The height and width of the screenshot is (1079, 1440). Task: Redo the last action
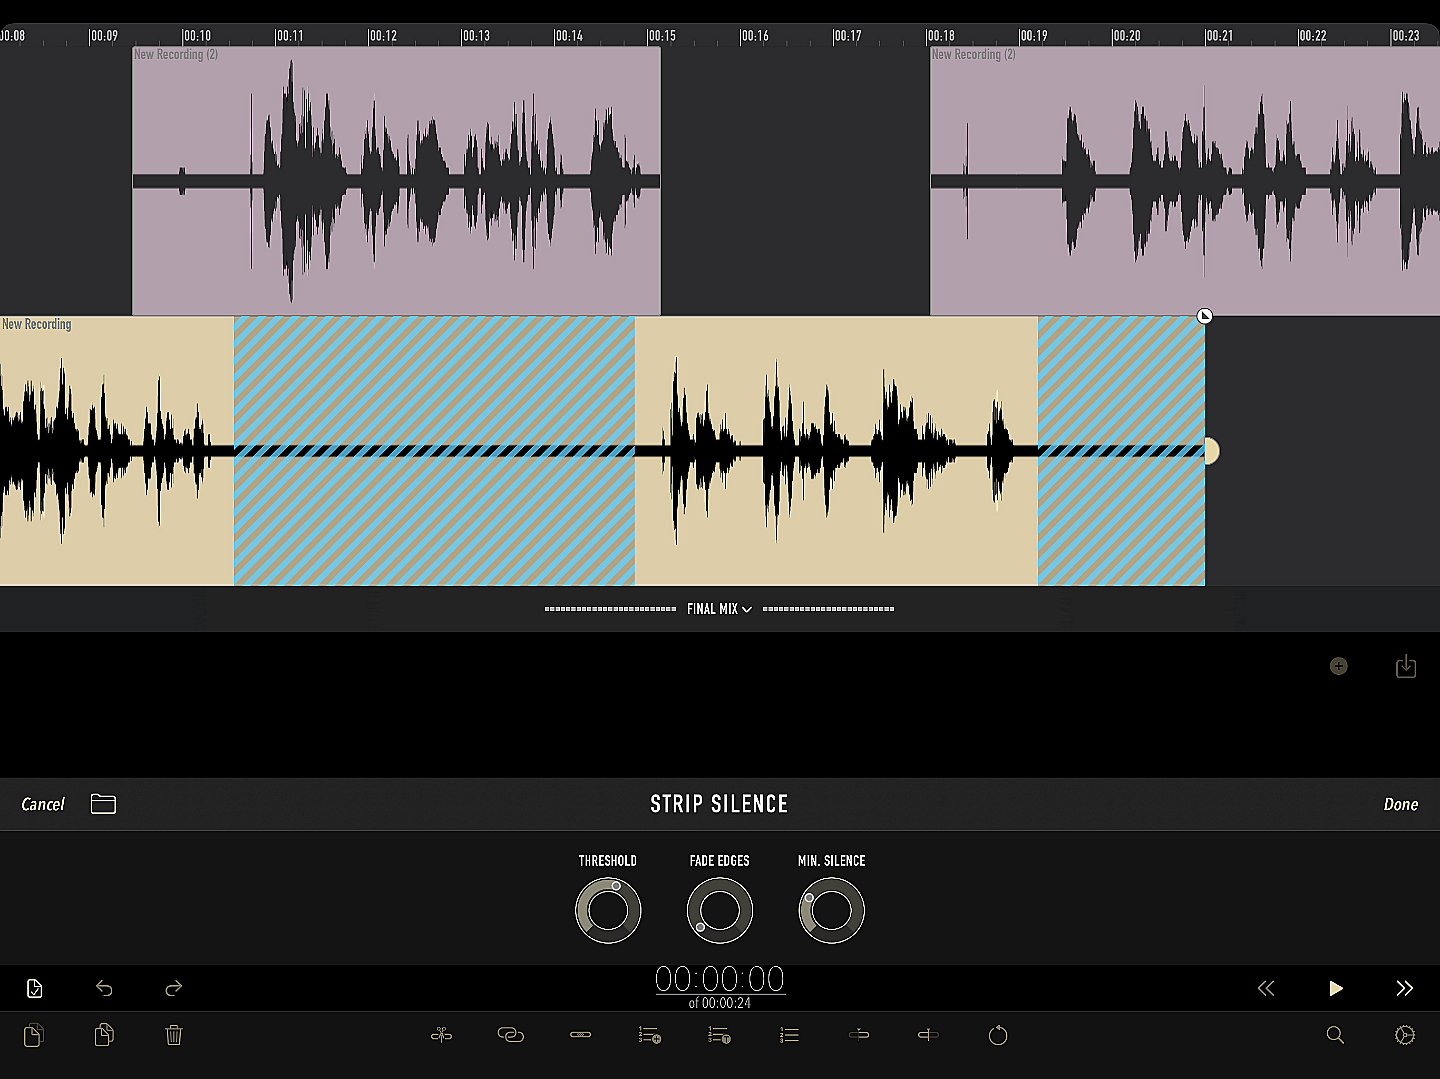tap(173, 988)
